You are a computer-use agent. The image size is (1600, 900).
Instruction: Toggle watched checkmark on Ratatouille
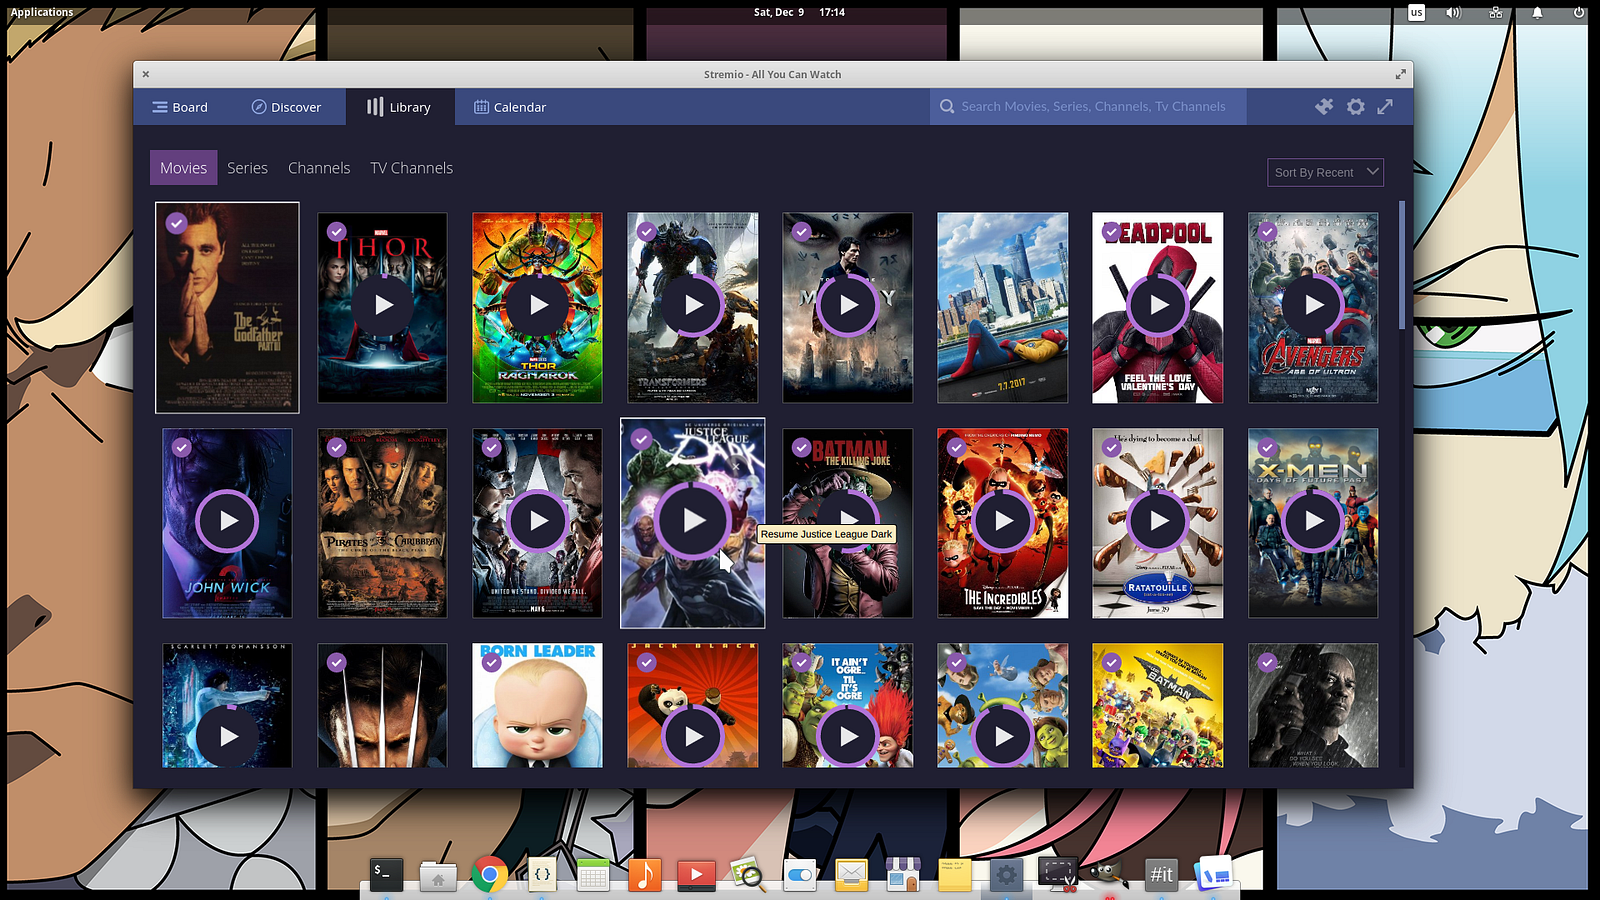(1111, 447)
